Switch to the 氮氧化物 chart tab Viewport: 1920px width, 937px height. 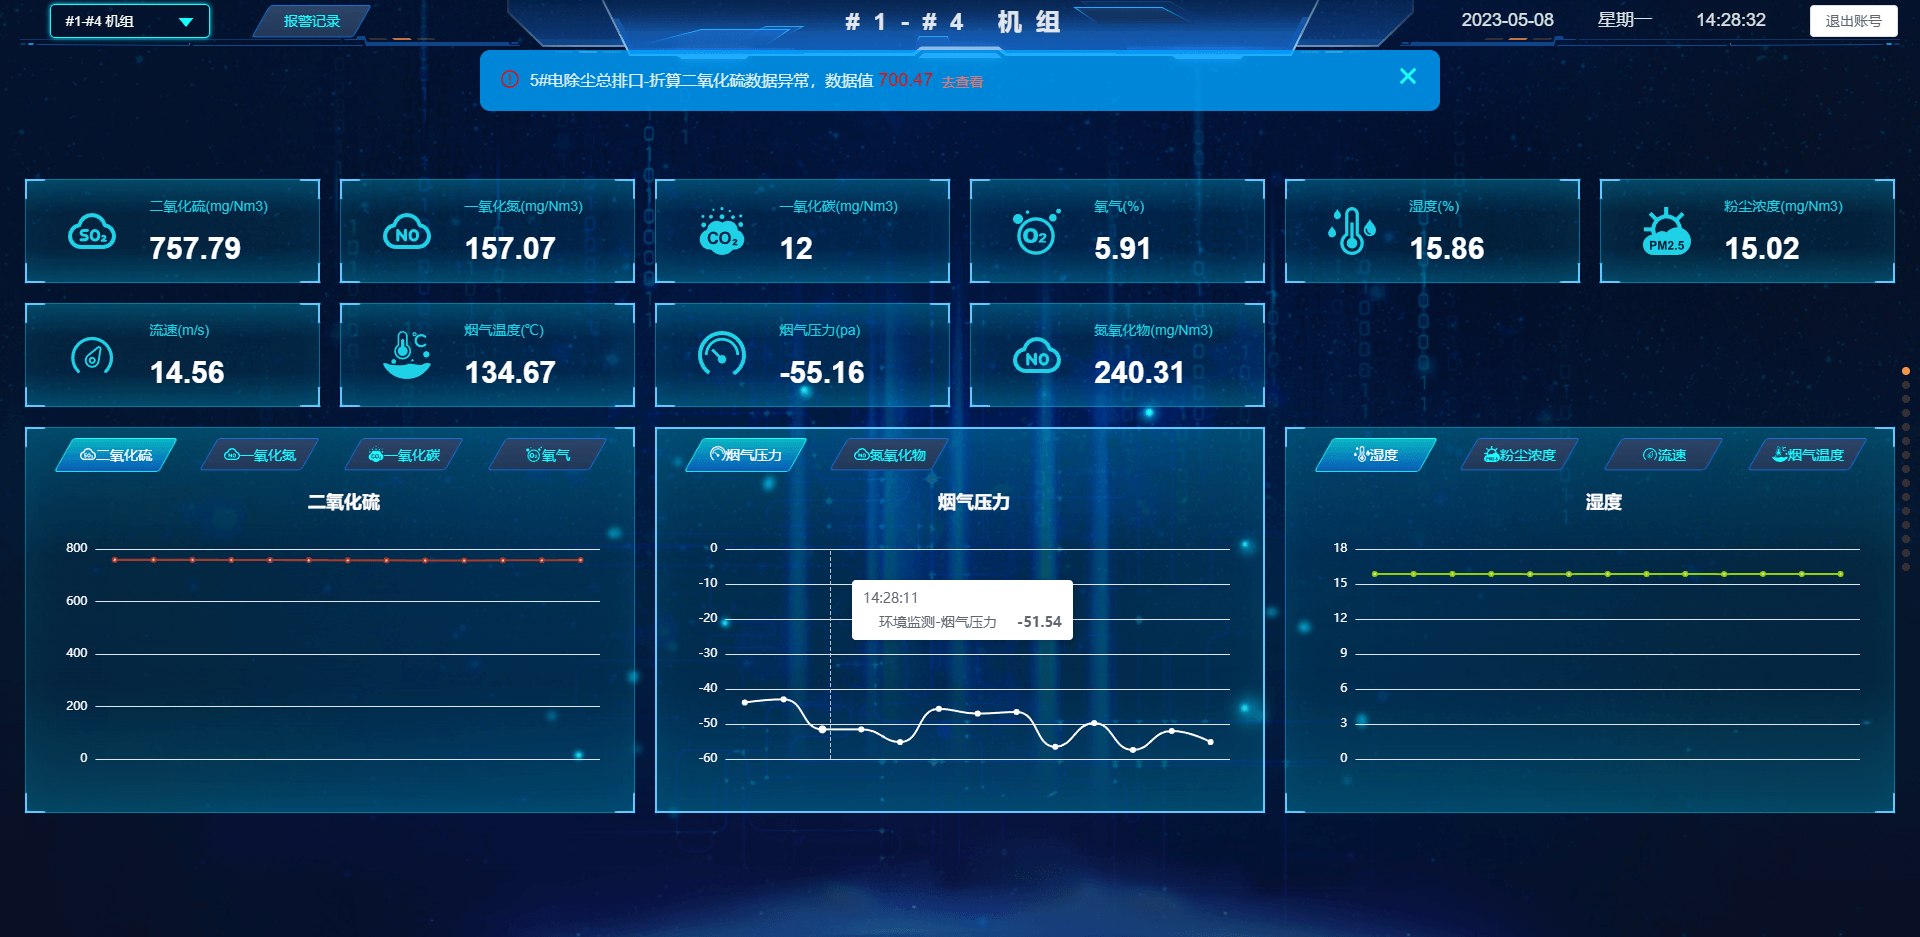click(x=890, y=455)
